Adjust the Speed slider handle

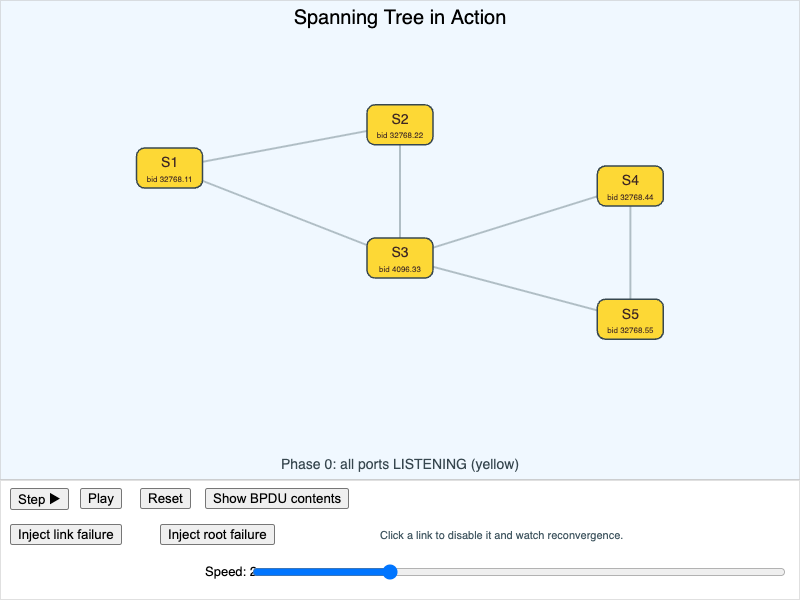click(x=390, y=572)
